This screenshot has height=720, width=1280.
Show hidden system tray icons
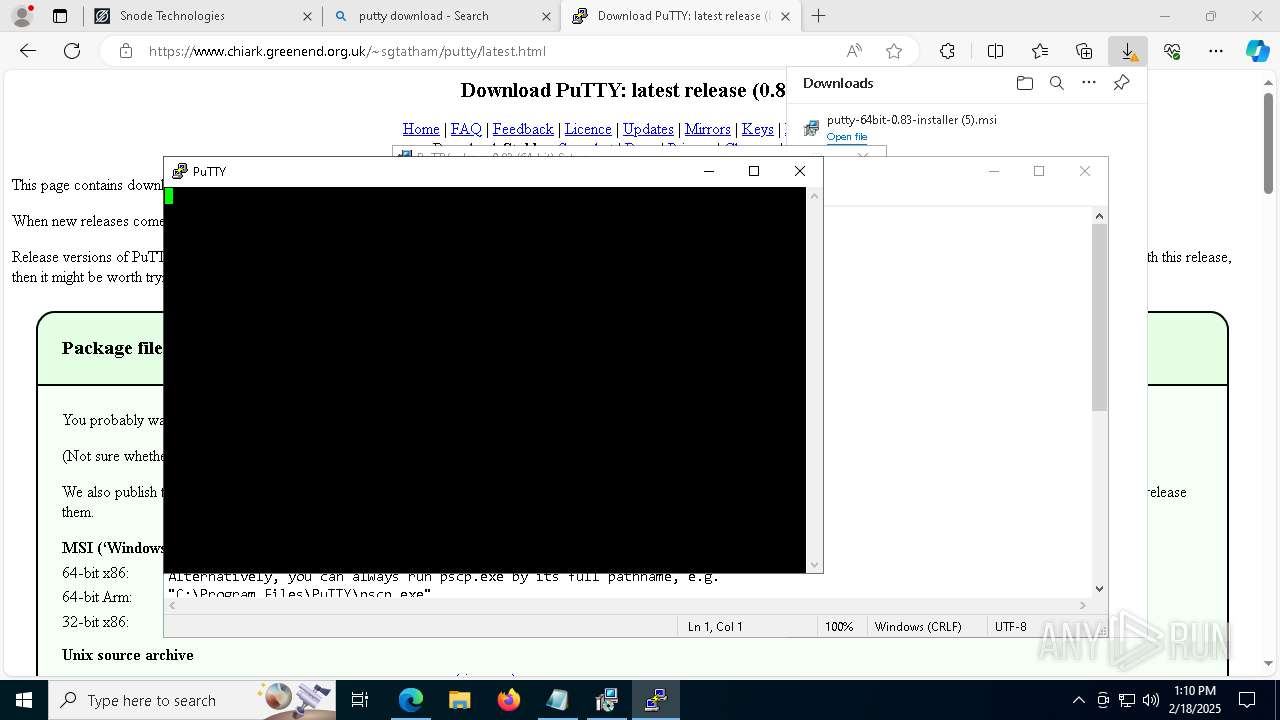click(x=1078, y=700)
